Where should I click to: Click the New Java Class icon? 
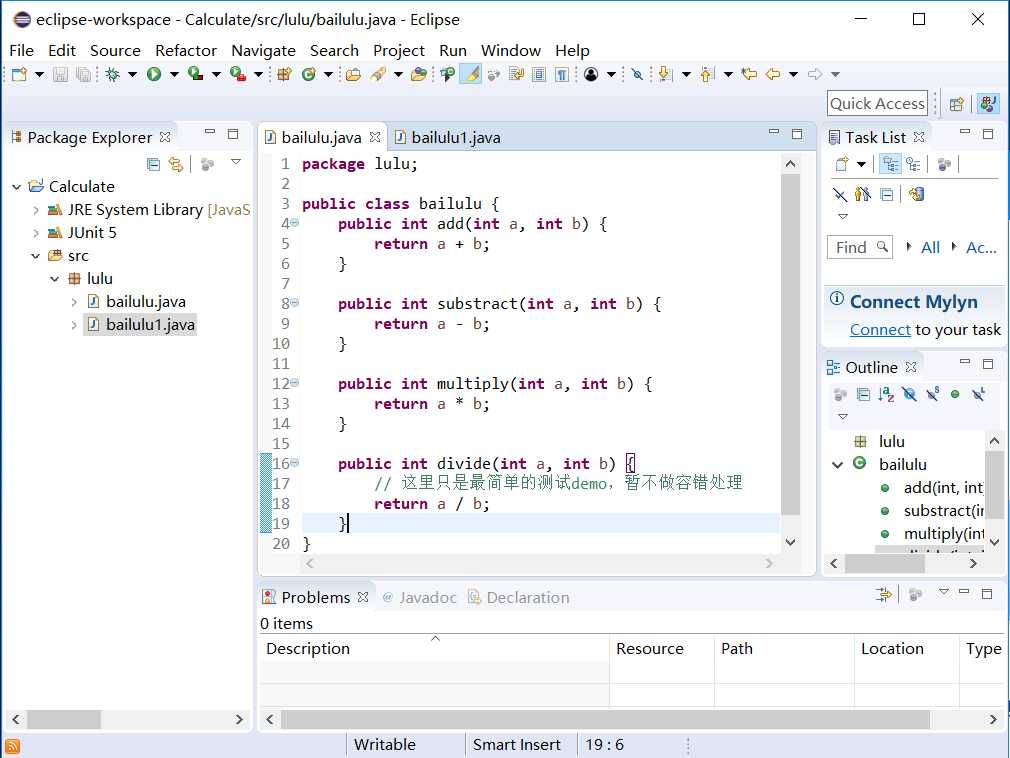tap(309, 74)
